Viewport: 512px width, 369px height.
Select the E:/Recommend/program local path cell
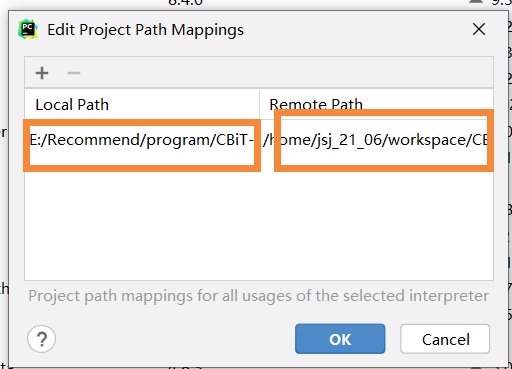(142, 140)
